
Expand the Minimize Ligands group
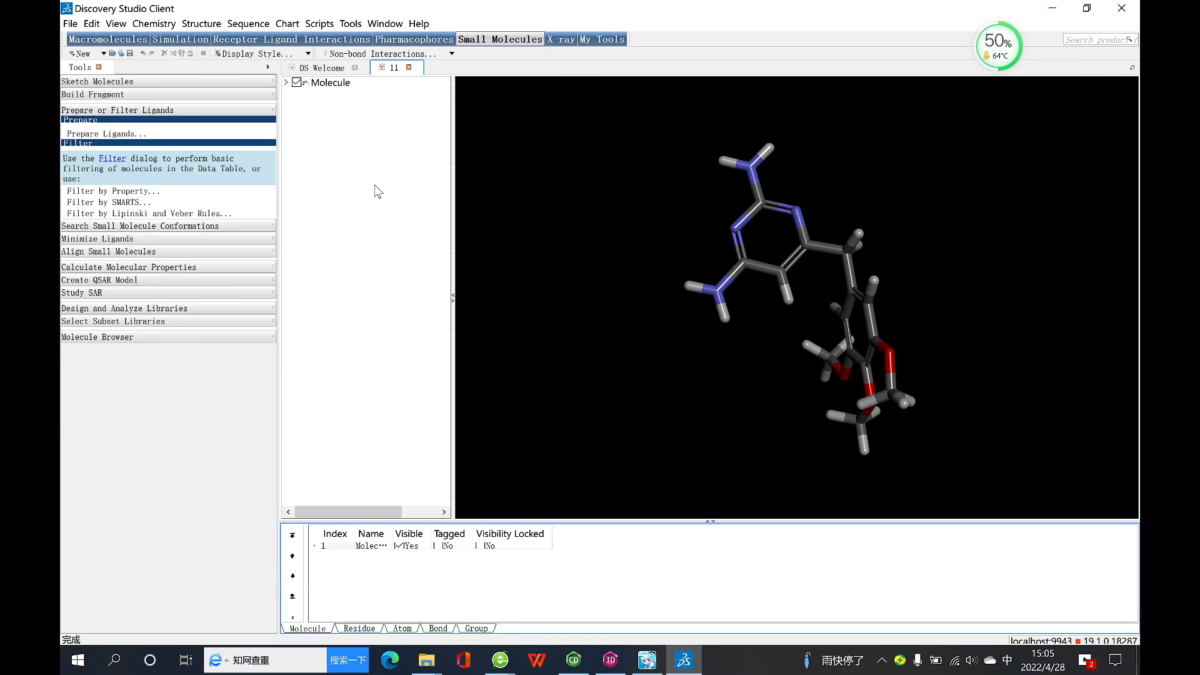(x=168, y=239)
